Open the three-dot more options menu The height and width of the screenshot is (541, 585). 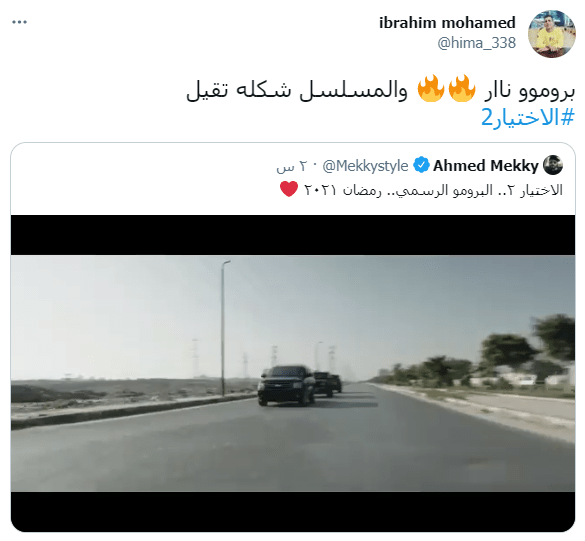19,22
